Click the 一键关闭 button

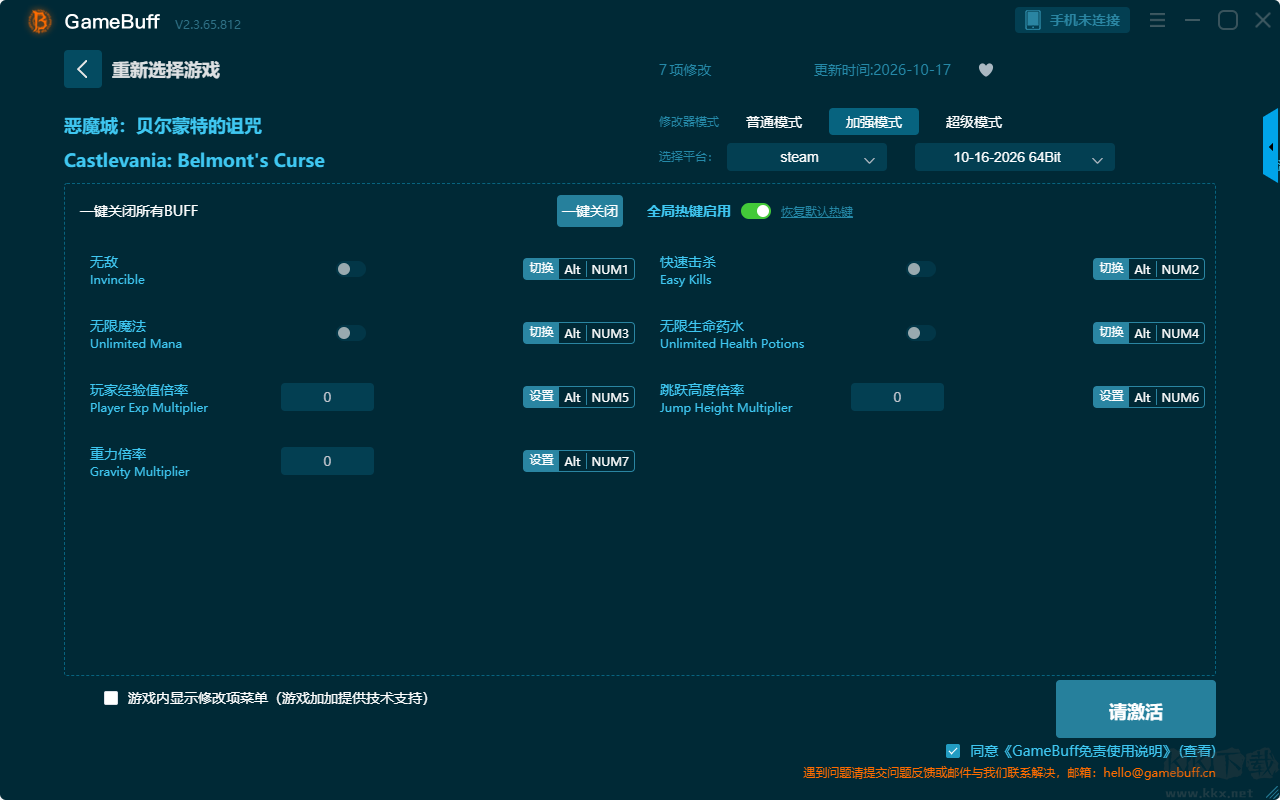tap(590, 211)
